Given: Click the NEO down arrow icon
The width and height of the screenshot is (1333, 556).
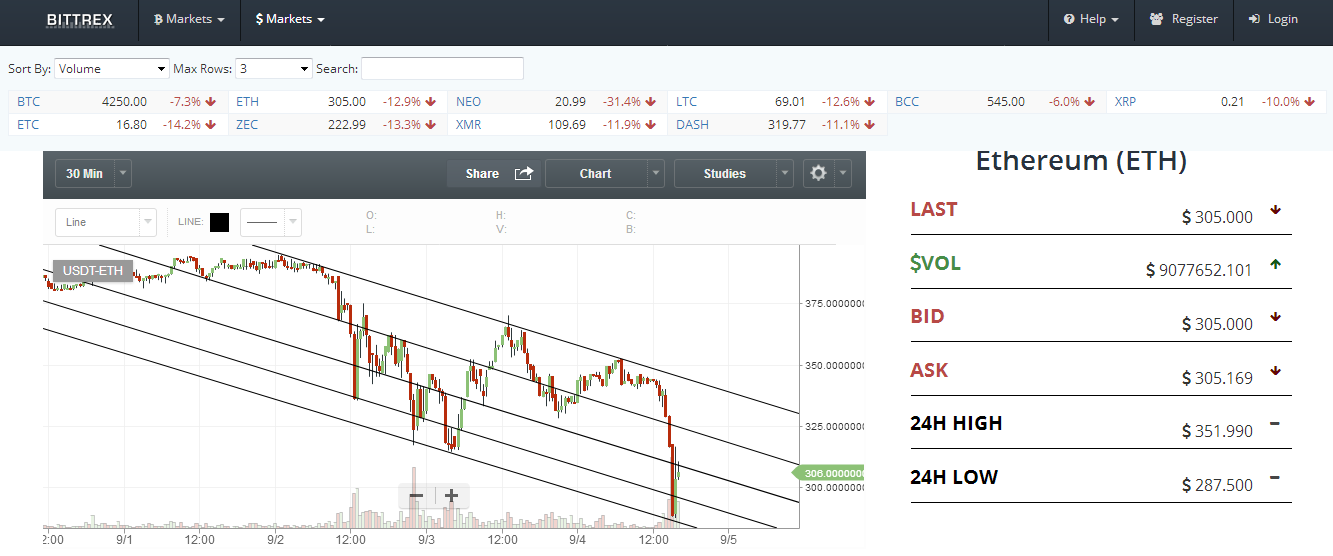Looking at the screenshot, I should pyautogui.click(x=650, y=102).
